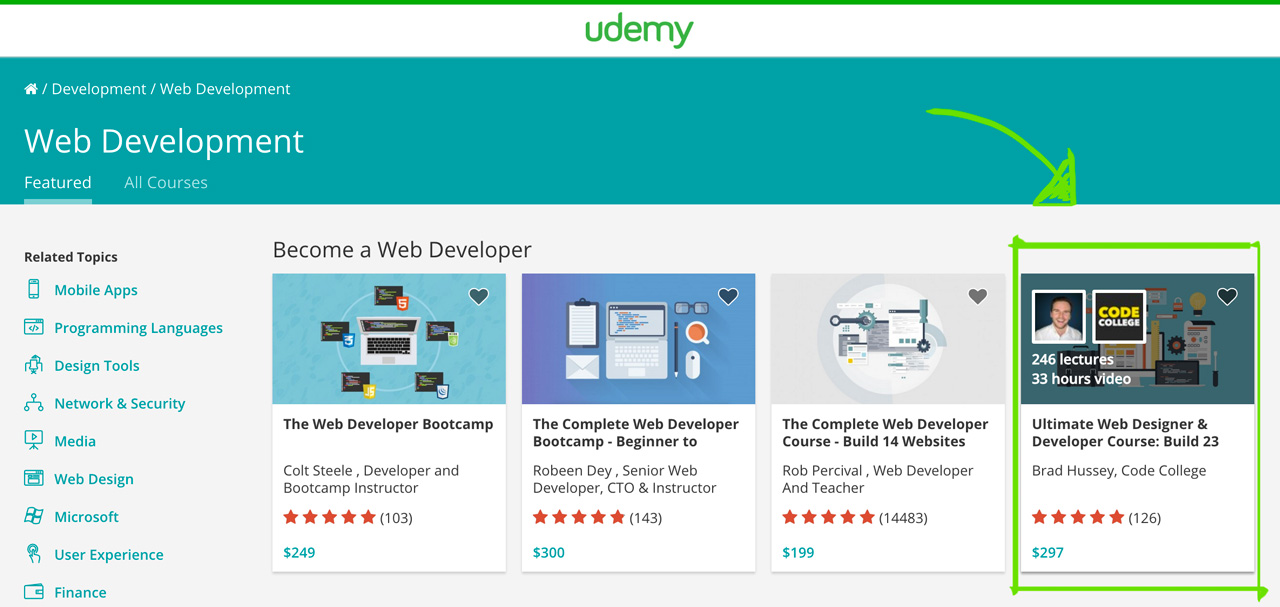Click the 246 lectures text
This screenshot has width=1280, height=607.
pos(1073,359)
